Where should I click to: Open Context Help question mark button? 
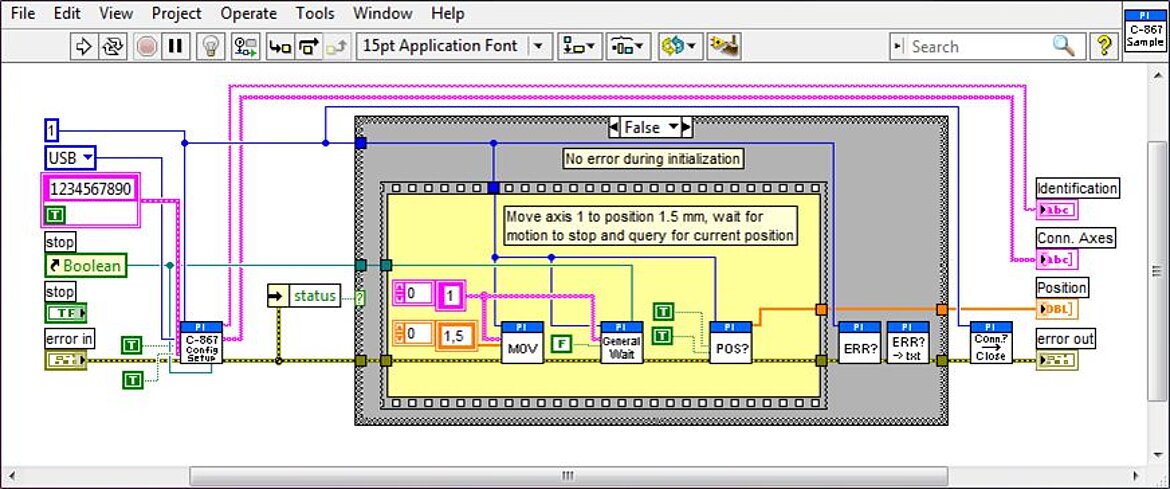1102,46
